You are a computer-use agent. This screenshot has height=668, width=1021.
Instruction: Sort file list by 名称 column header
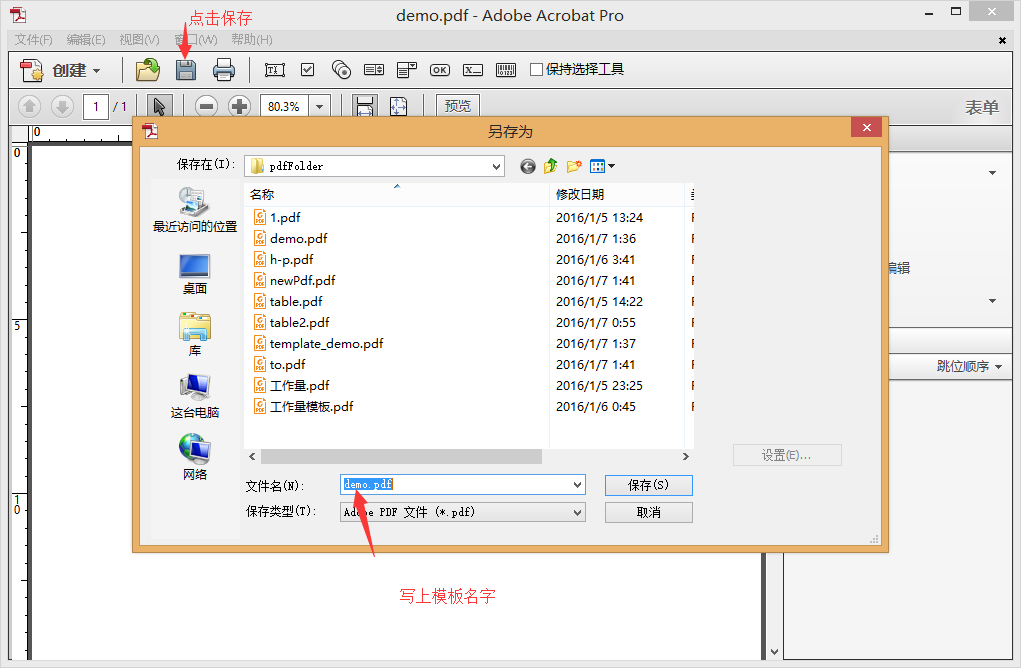[x=397, y=194]
